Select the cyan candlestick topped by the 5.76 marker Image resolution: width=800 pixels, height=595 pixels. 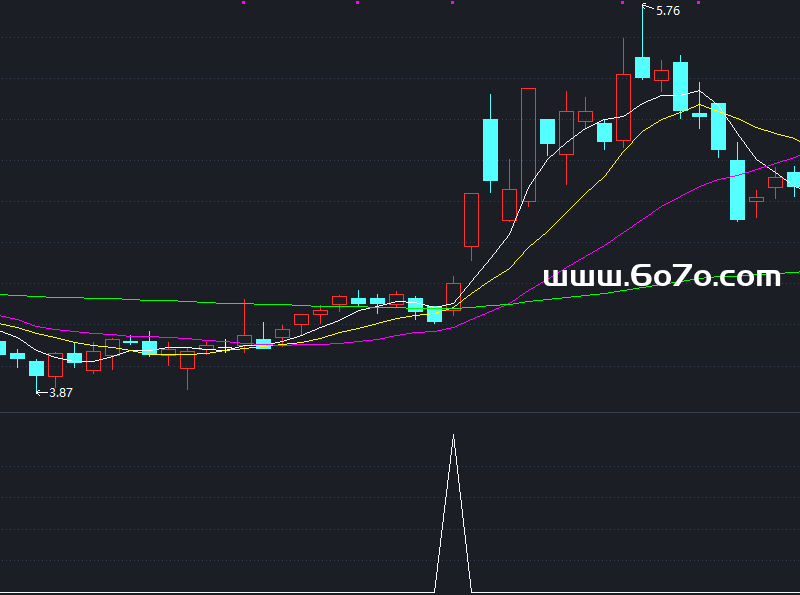(x=642, y=67)
